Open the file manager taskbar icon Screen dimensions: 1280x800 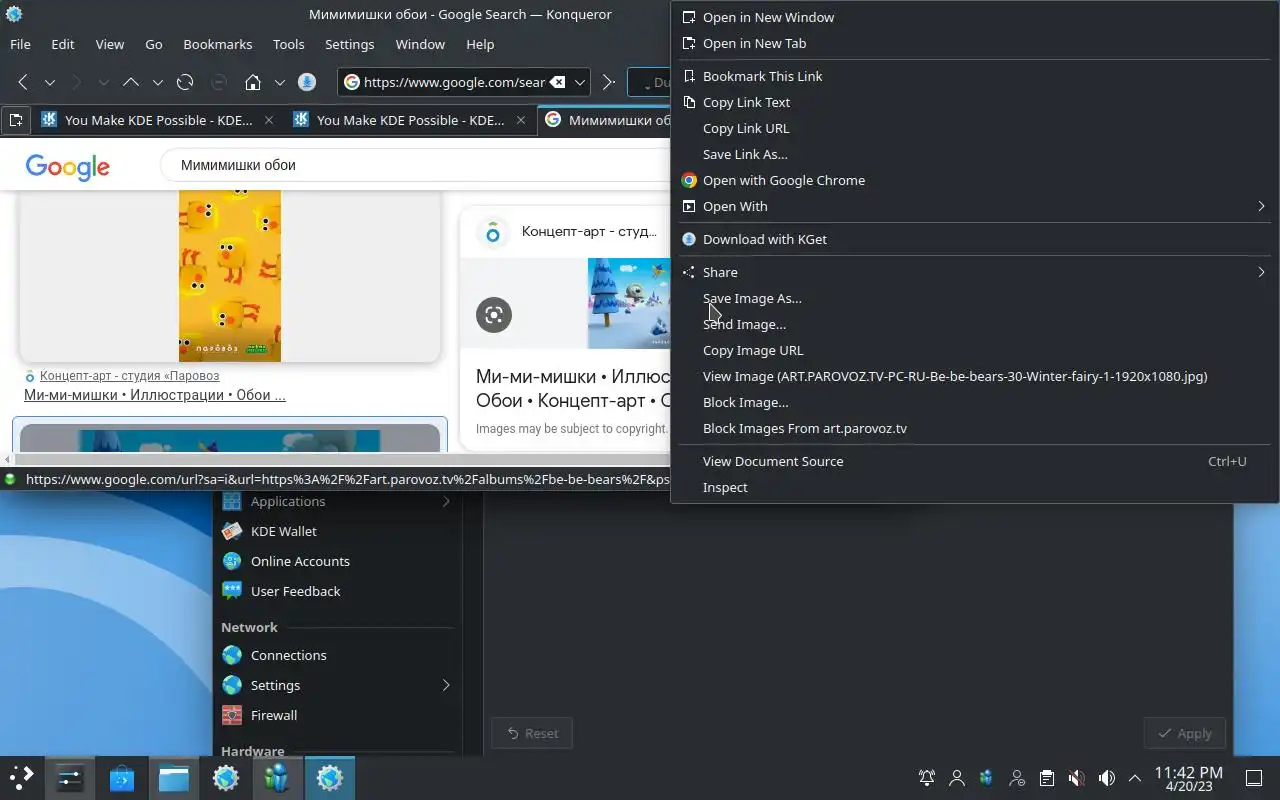pyautogui.click(x=174, y=777)
